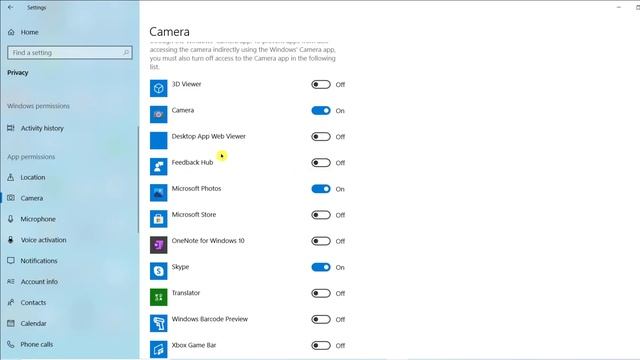This screenshot has height=360, width=640.
Task: Open Calendar privacy settings
Action: tap(69, 323)
